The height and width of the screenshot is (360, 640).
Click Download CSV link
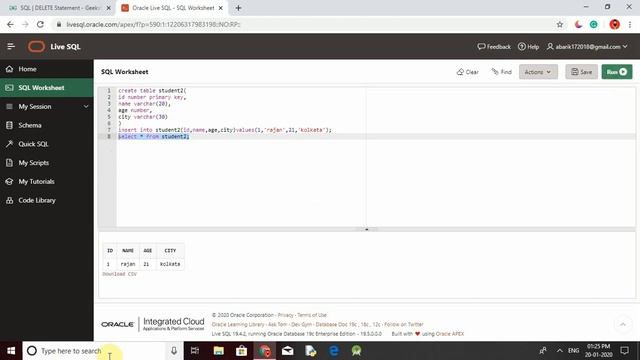click(x=120, y=274)
